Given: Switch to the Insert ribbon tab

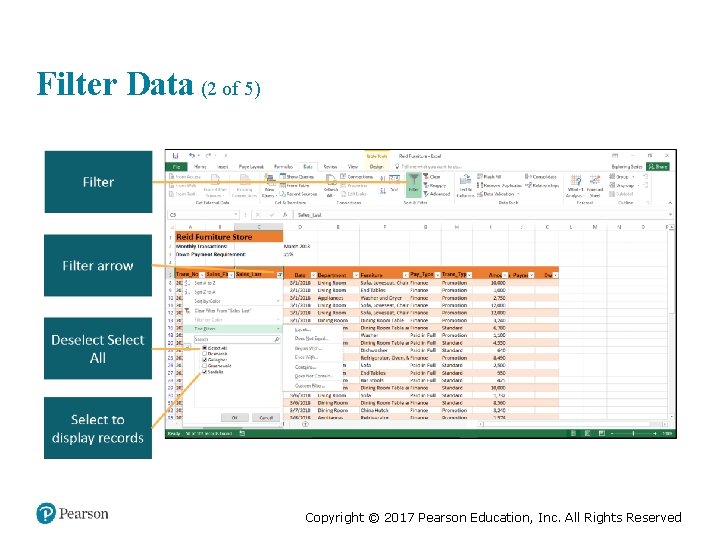Looking at the screenshot, I should coord(223,167).
